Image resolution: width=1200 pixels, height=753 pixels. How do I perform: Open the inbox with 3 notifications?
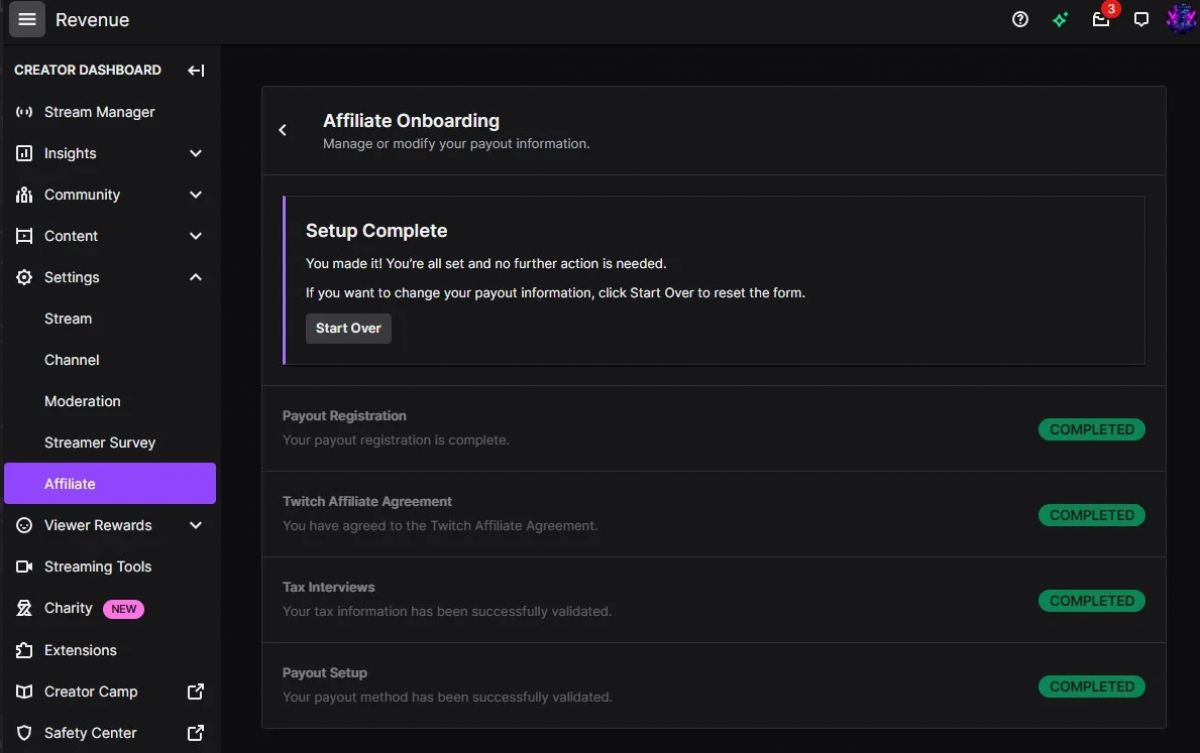tap(1101, 18)
